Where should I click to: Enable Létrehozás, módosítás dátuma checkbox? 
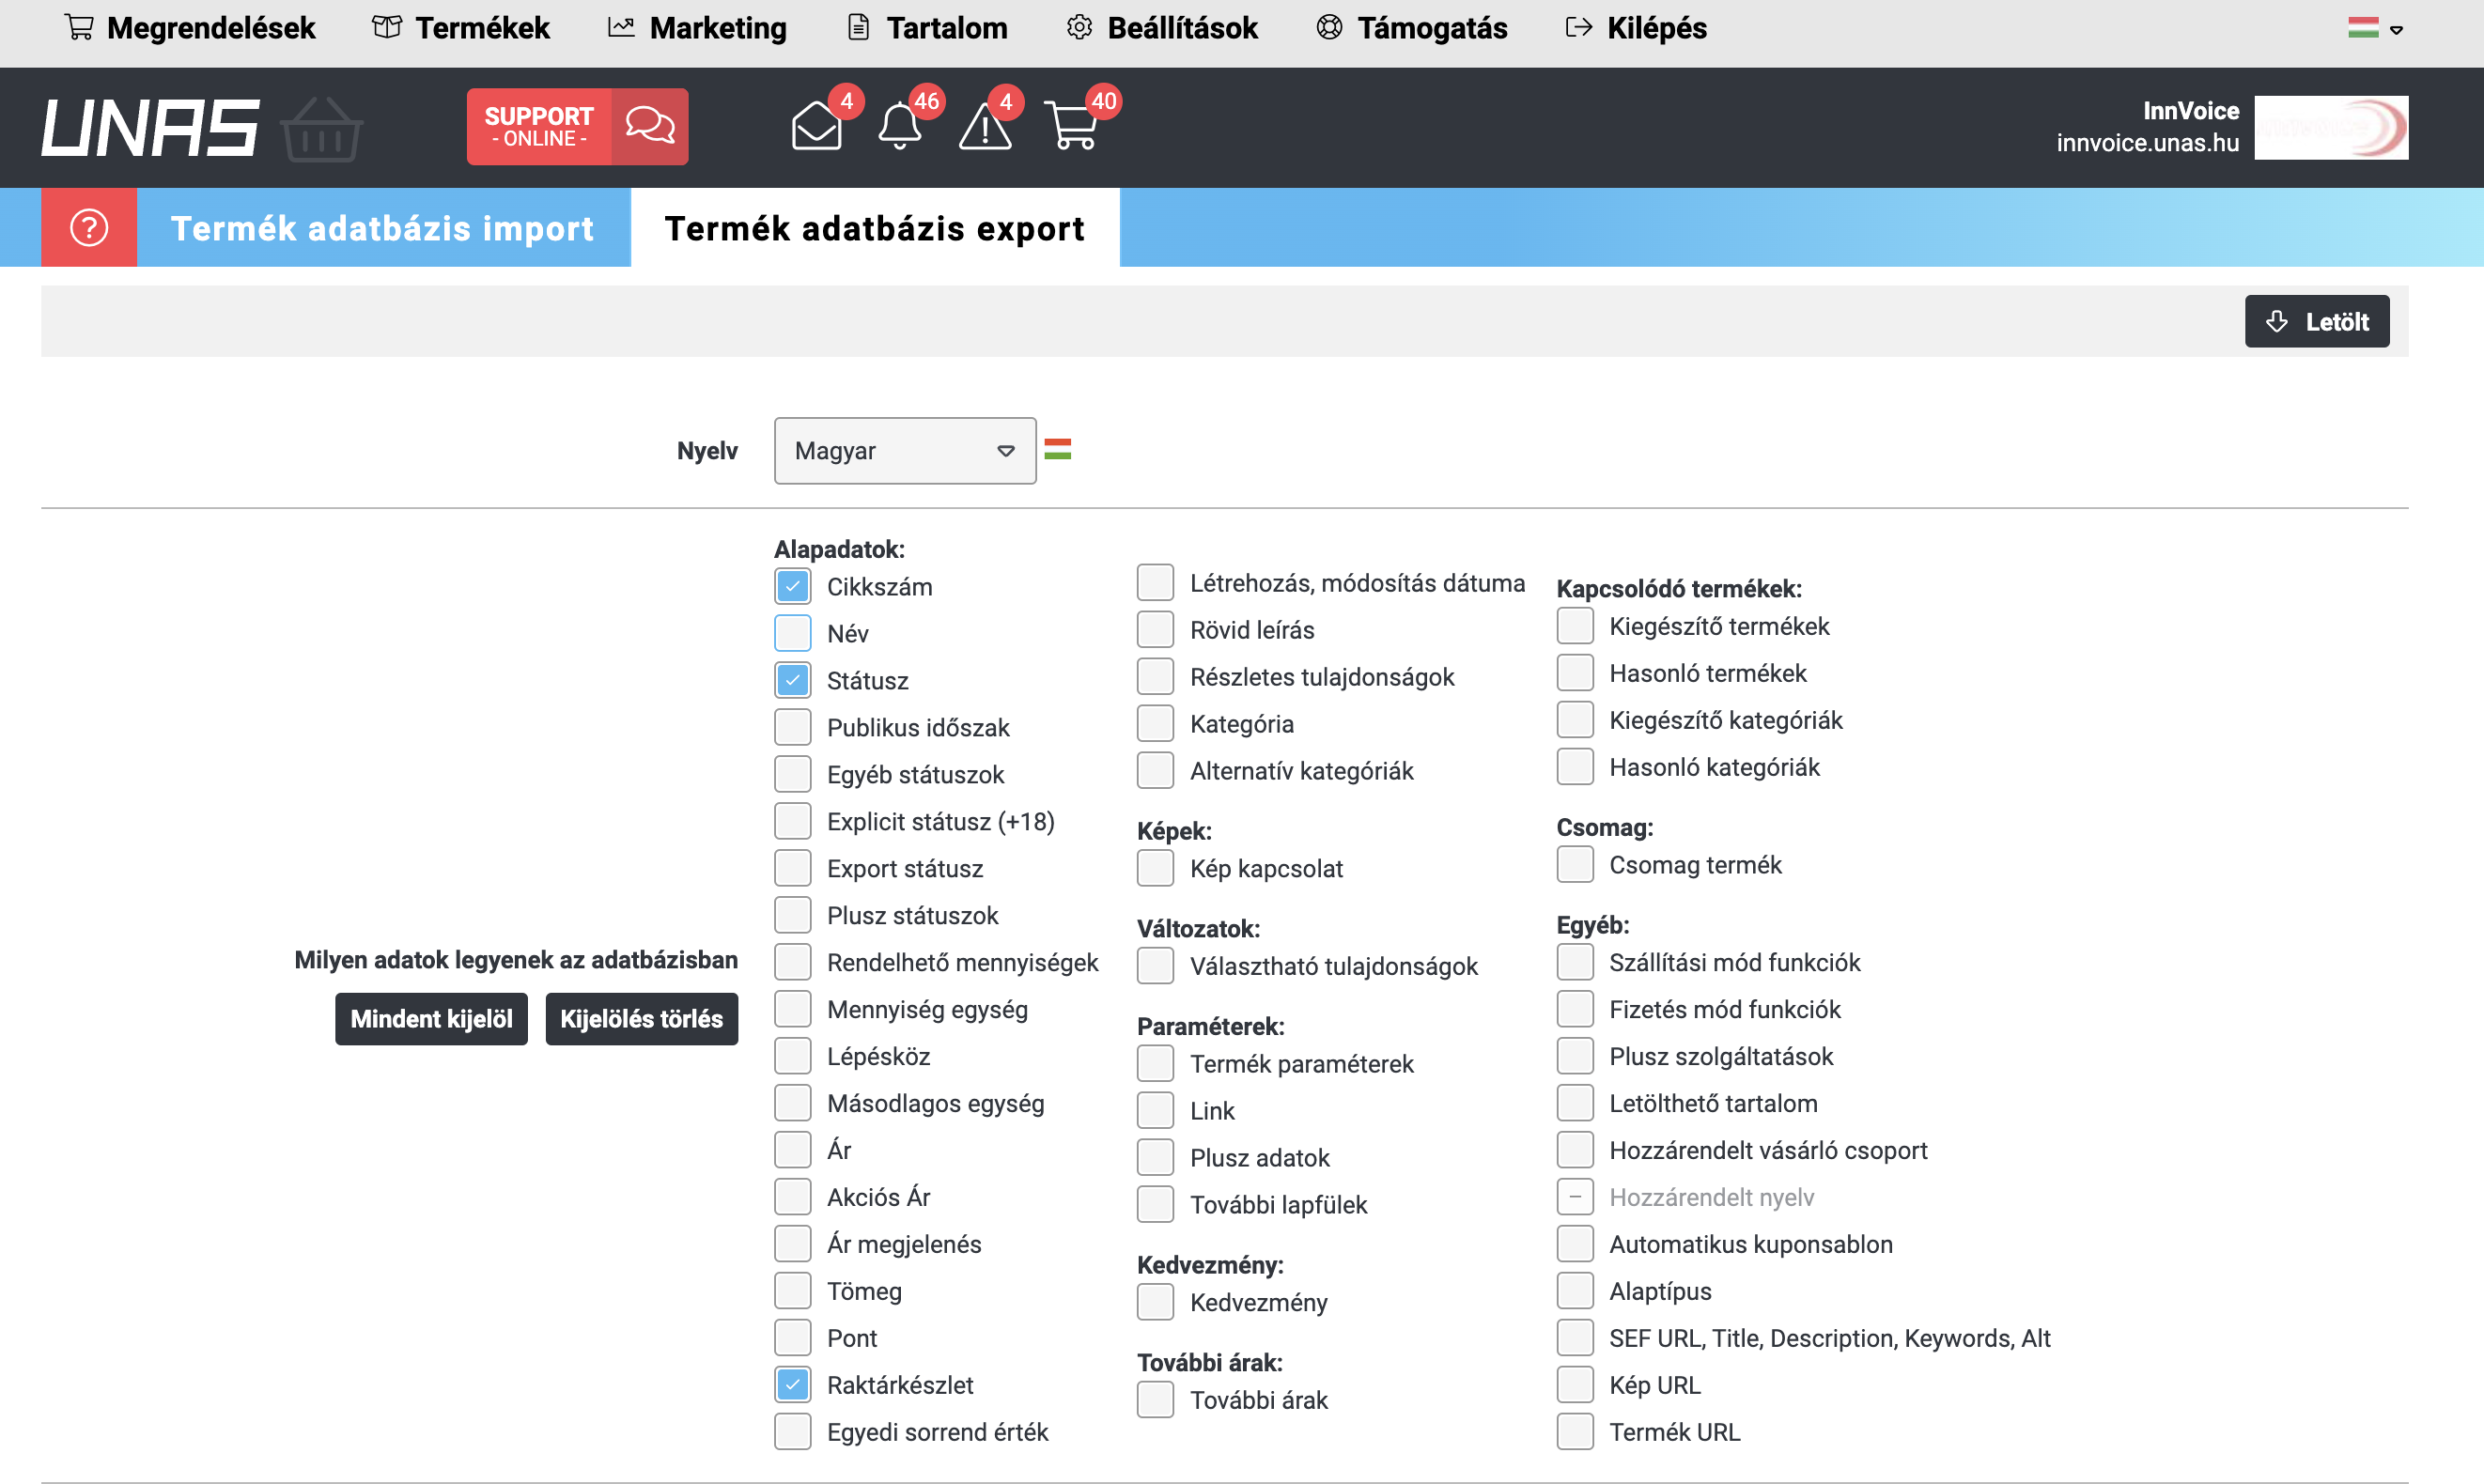(x=1155, y=582)
